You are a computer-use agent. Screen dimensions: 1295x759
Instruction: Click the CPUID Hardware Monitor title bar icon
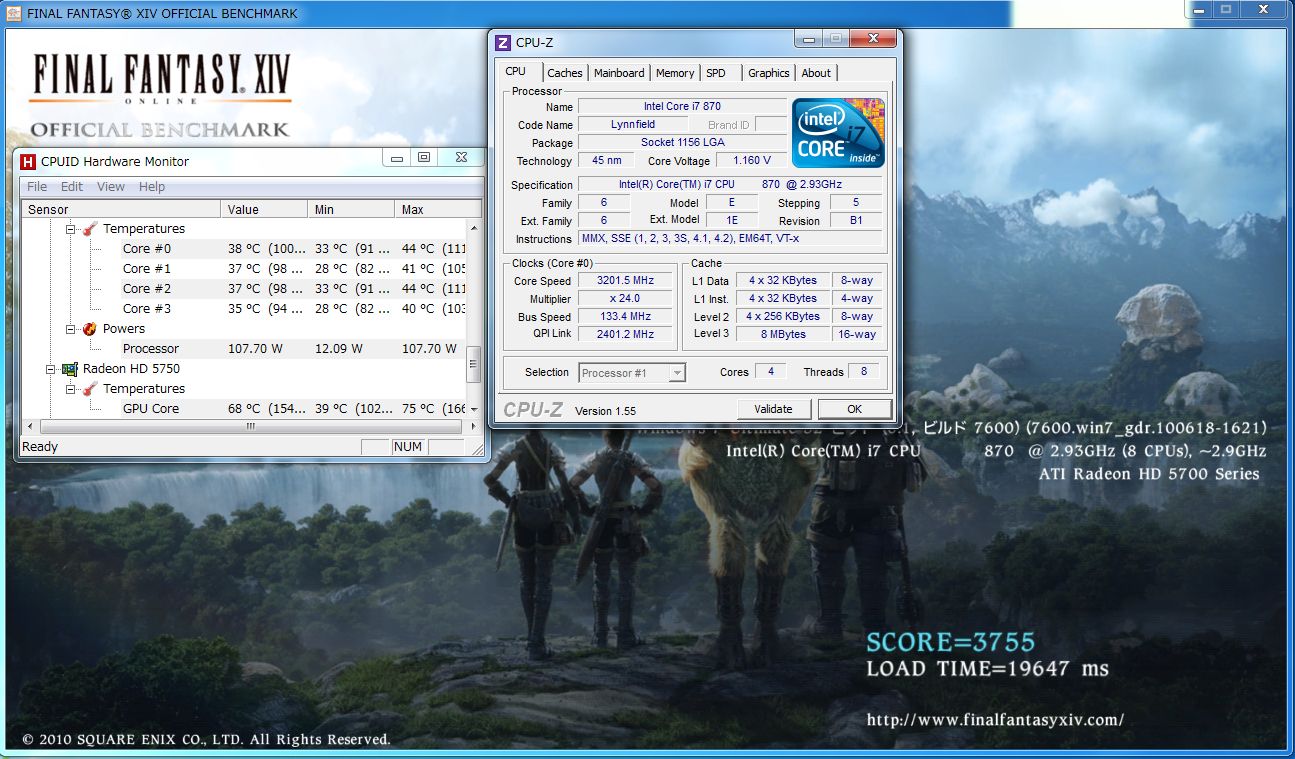tap(28, 161)
